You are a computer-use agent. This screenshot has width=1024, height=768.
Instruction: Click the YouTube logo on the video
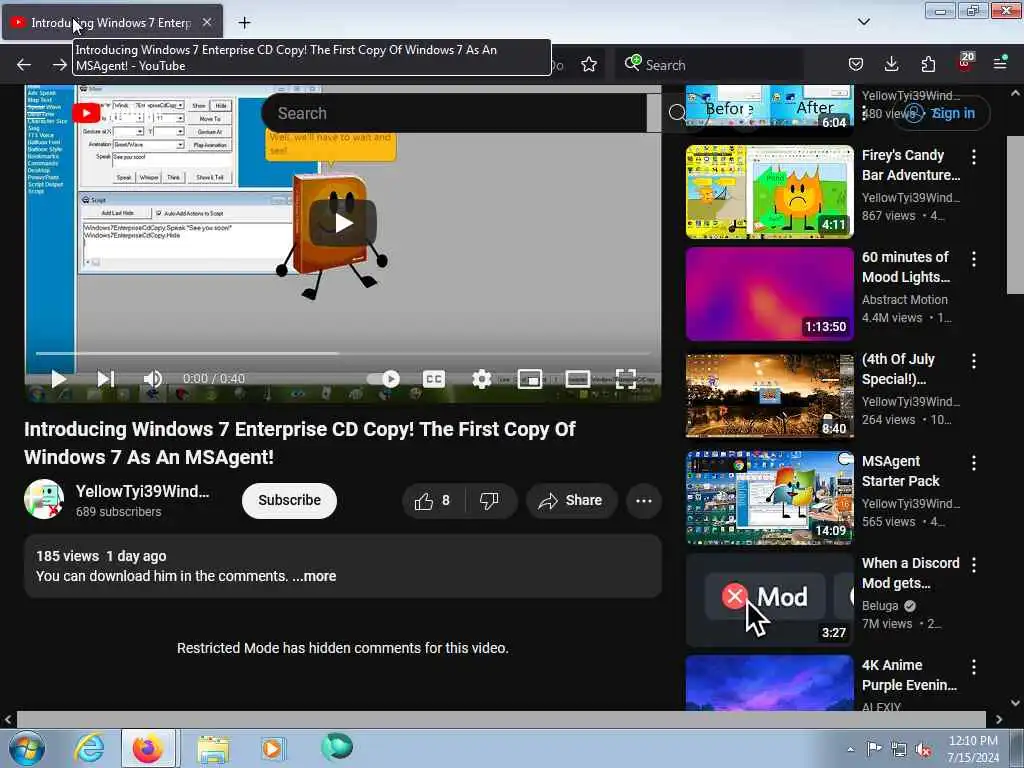[x=86, y=113]
